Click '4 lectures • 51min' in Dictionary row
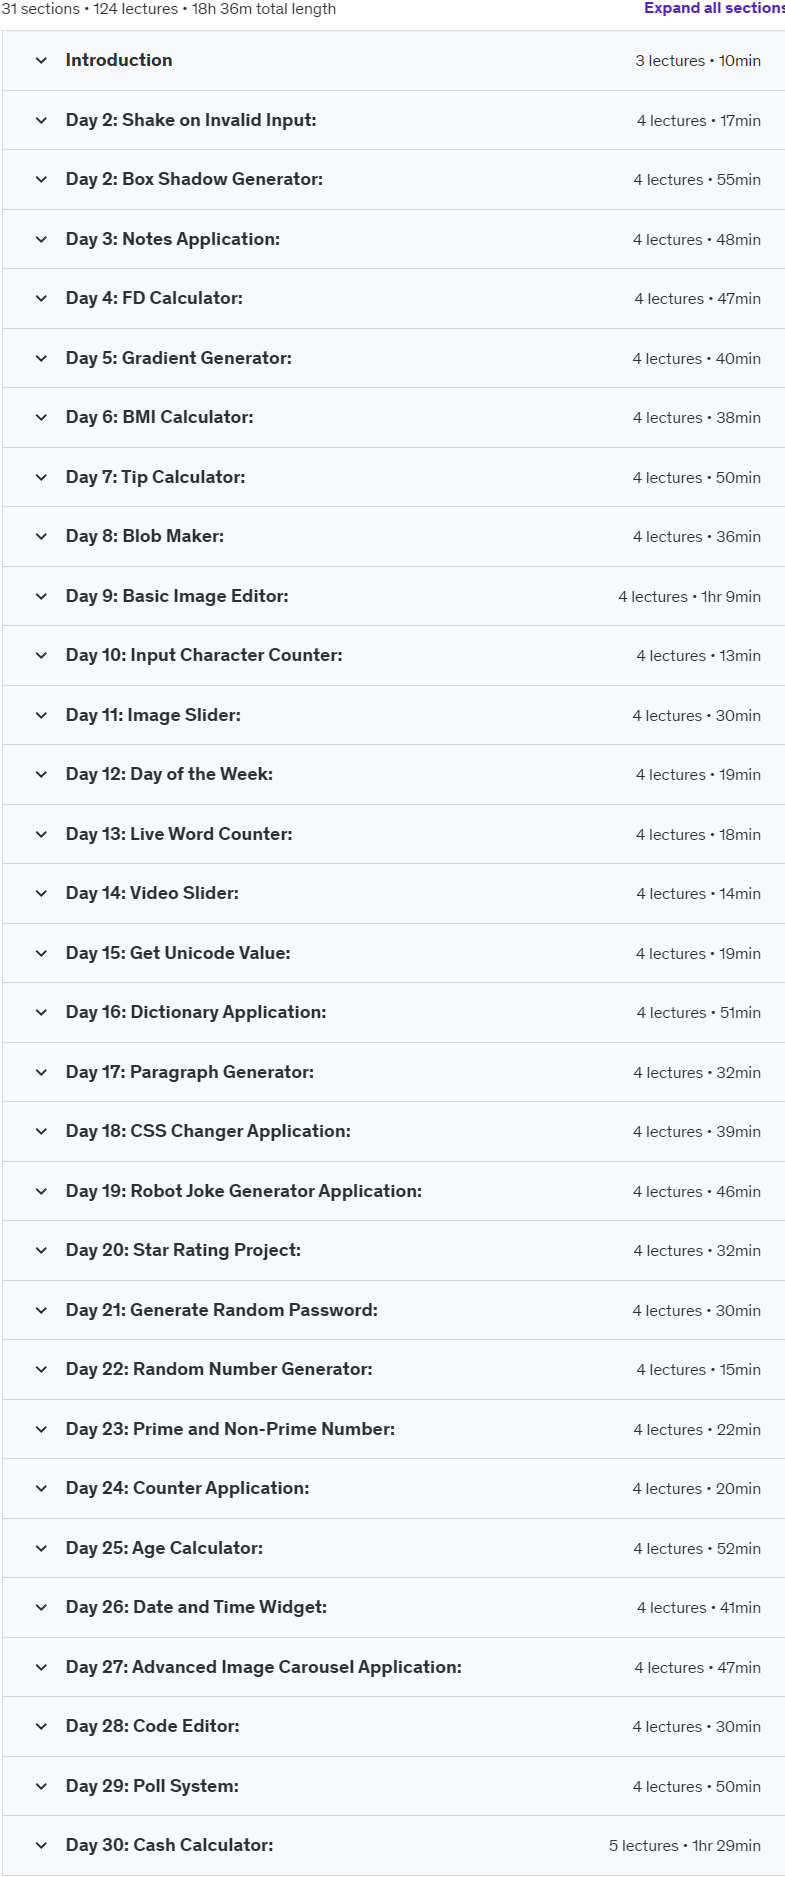The height and width of the screenshot is (1877, 785). coord(699,1013)
